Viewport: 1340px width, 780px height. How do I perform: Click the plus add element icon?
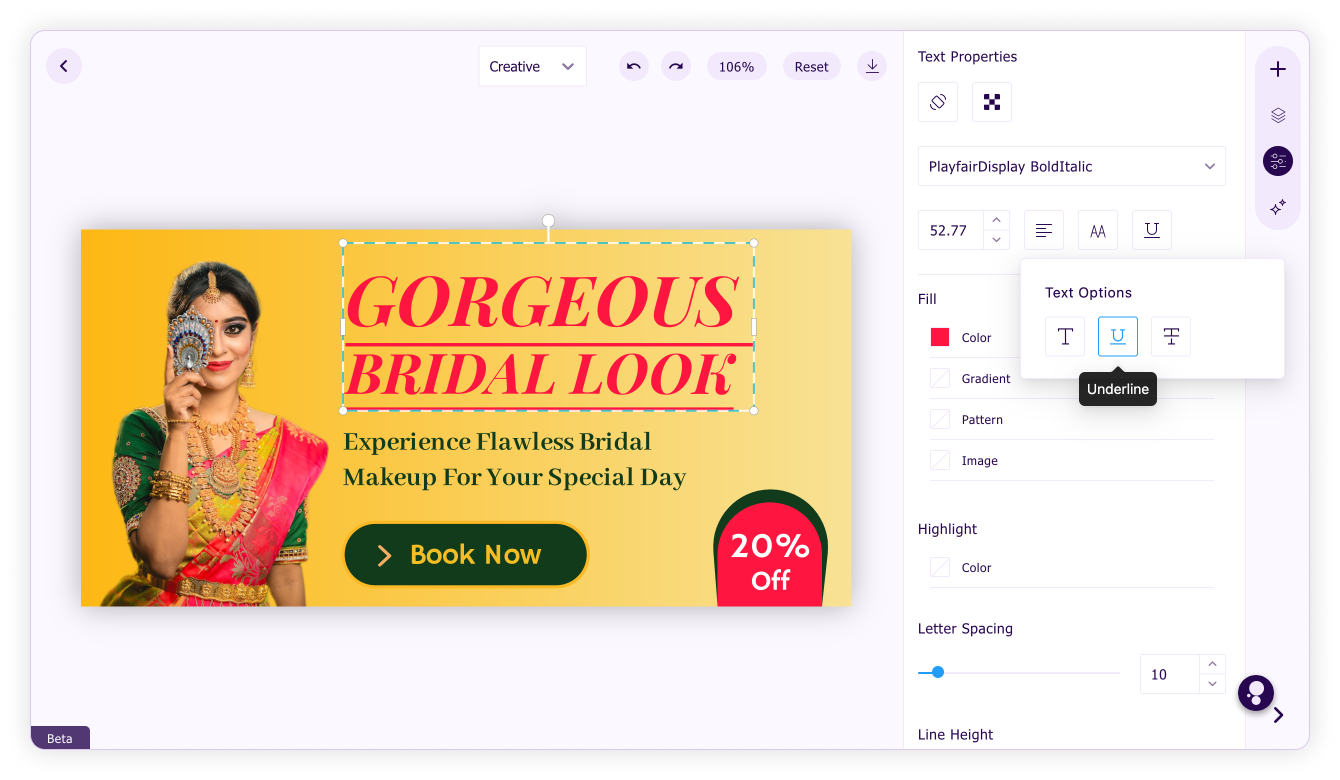pyautogui.click(x=1278, y=69)
